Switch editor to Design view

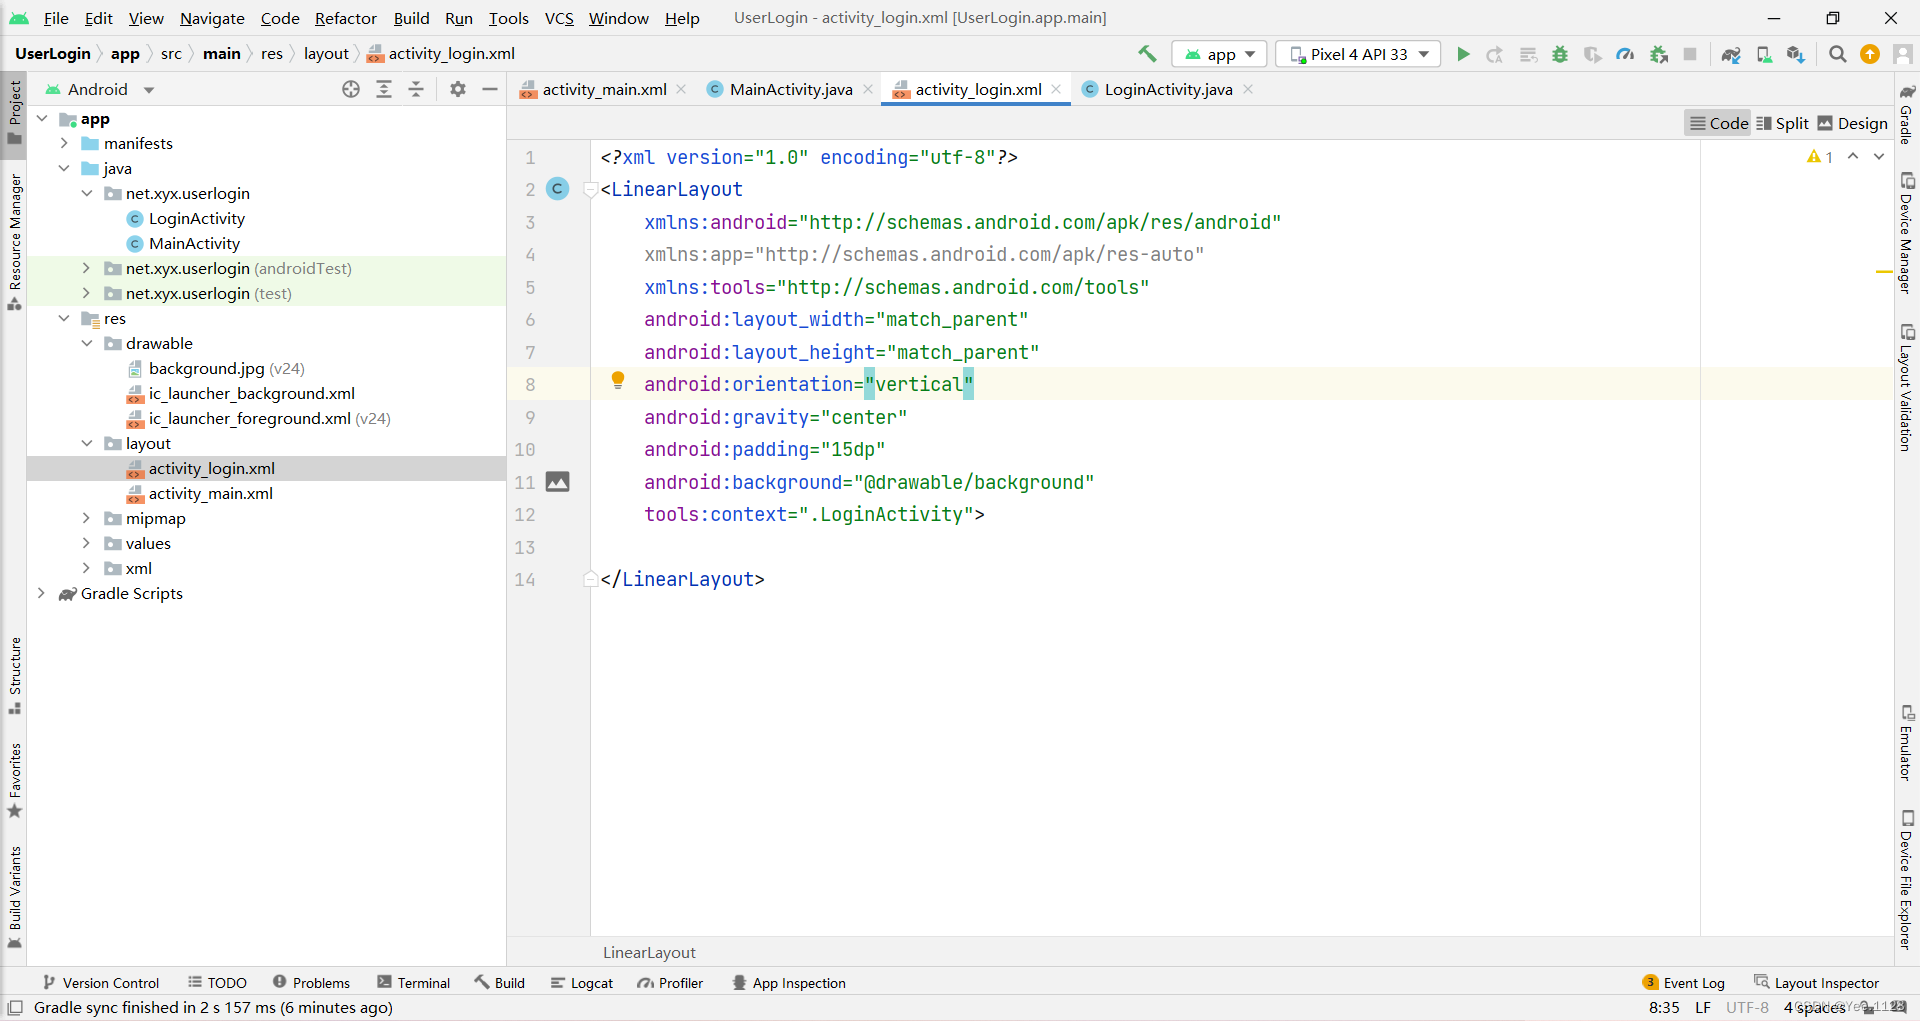tap(1853, 123)
